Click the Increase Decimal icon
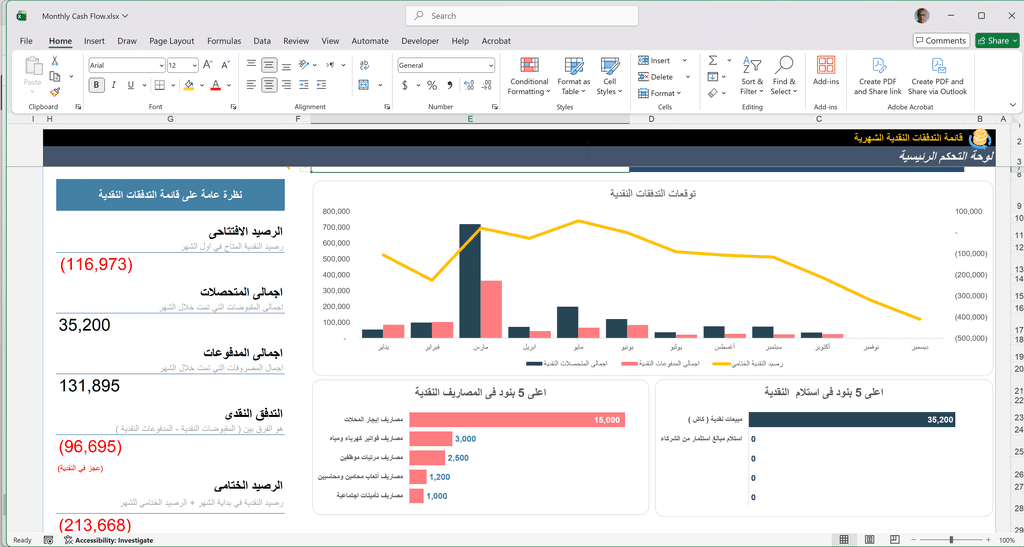This screenshot has height=547, width=1024. [469, 85]
